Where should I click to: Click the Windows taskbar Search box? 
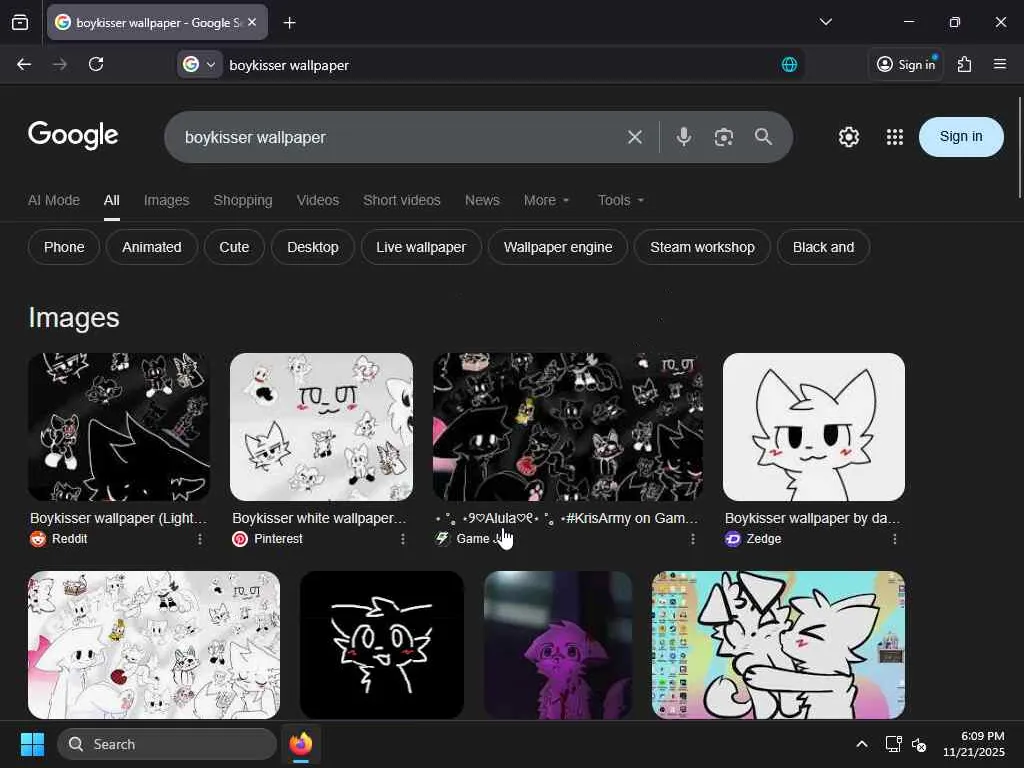[167, 744]
